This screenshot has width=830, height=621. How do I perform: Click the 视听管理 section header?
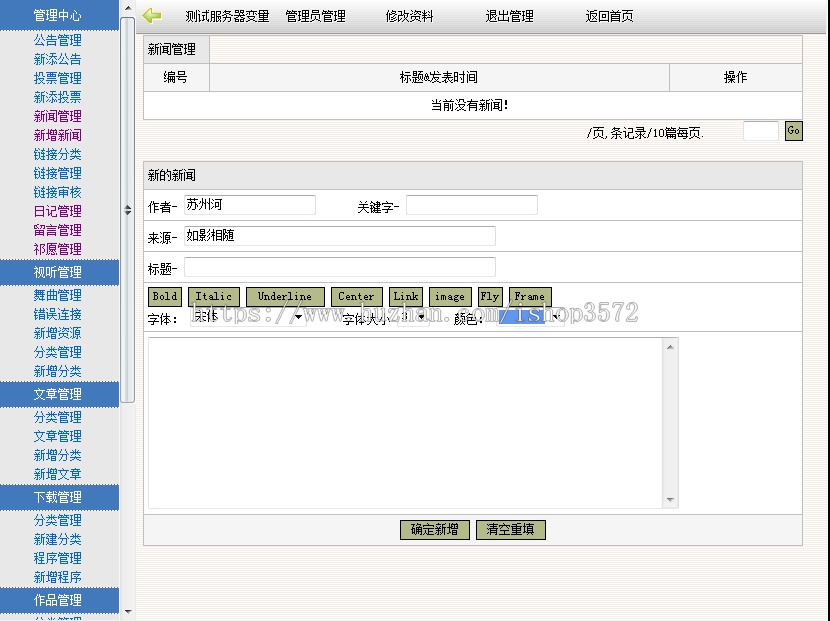(59, 273)
